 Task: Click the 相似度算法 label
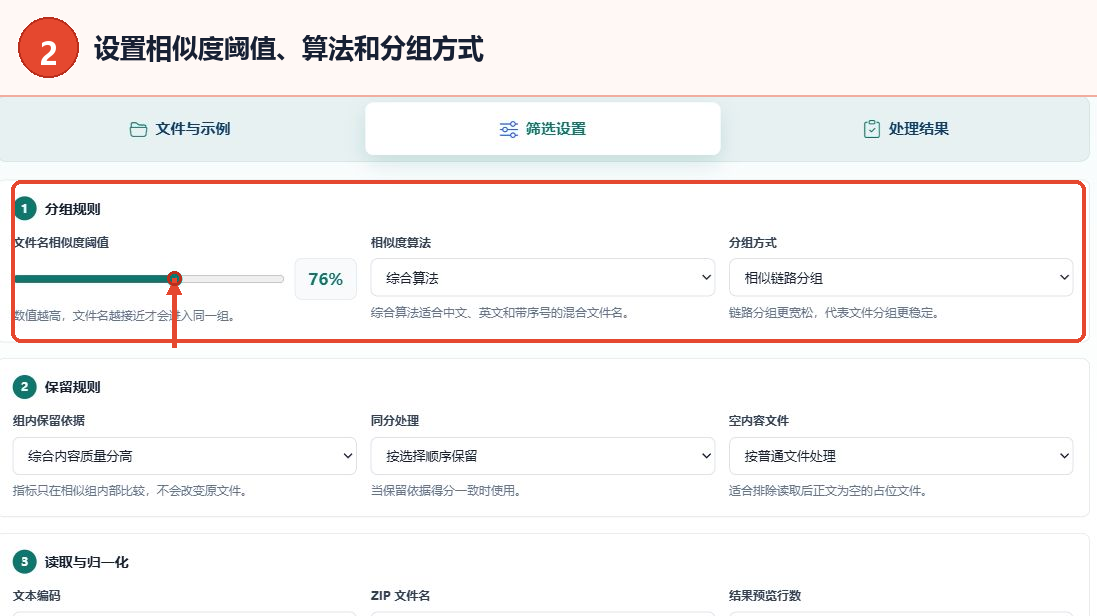(401, 243)
